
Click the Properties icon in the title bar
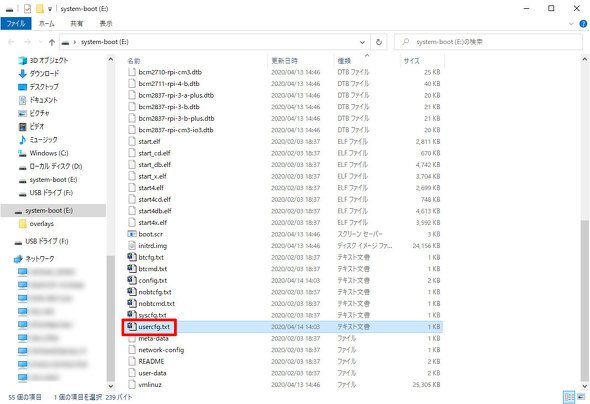point(27,8)
